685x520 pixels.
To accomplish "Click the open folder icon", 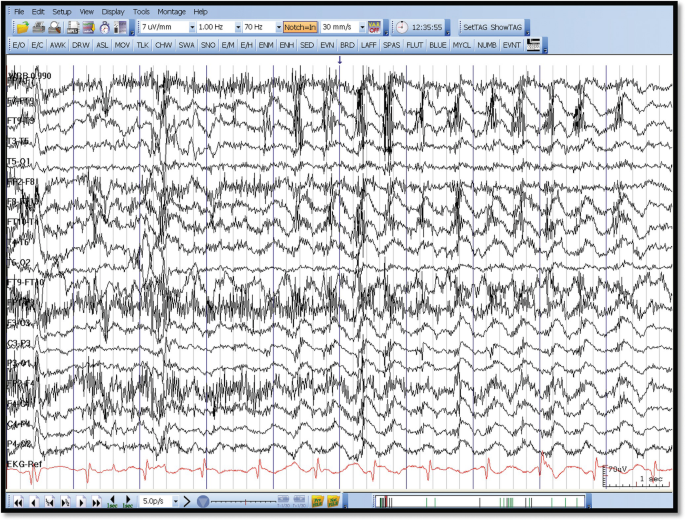I will (21, 27).
